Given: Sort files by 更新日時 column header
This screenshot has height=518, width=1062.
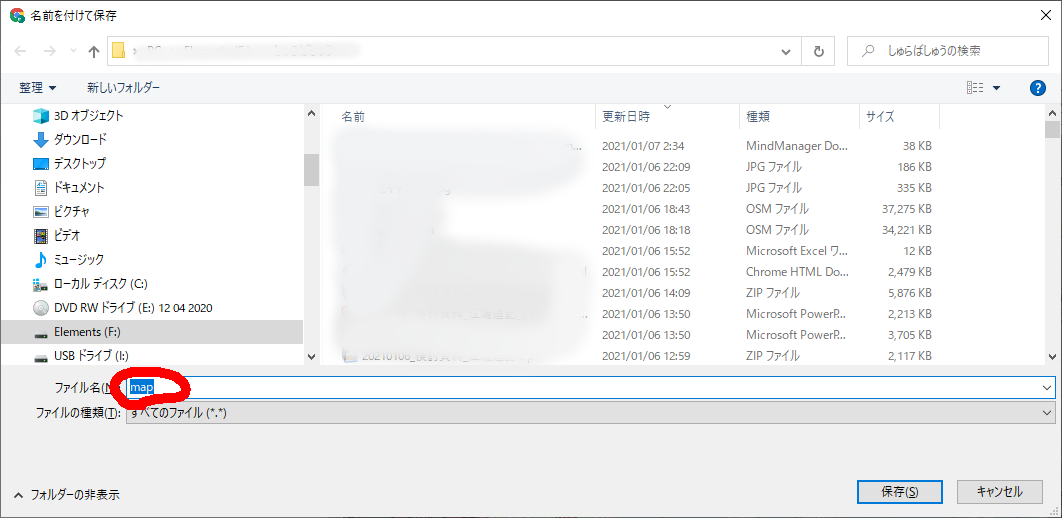Looking at the screenshot, I should [626, 117].
